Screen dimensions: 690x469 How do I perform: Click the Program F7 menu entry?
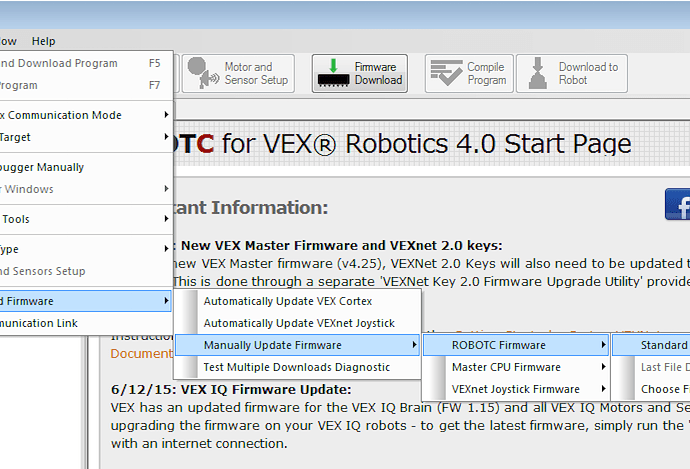click(85, 85)
